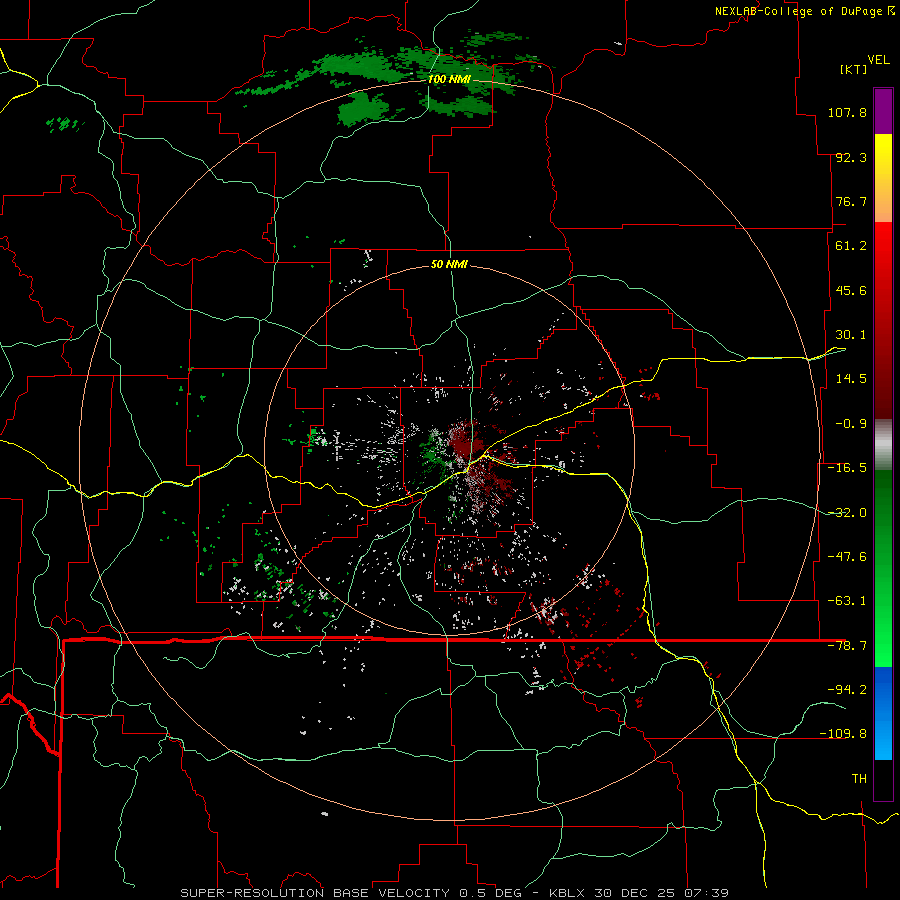The width and height of the screenshot is (900, 900).
Task: Click the VEL legend title
Action: click(878, 60)
